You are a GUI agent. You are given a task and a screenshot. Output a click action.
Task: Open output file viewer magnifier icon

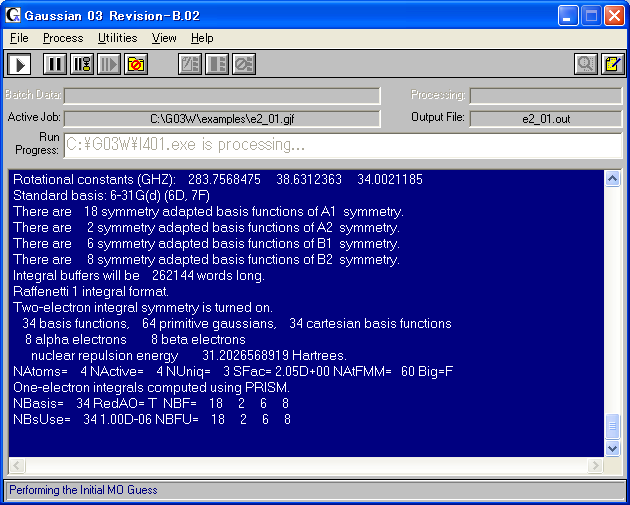585,64
